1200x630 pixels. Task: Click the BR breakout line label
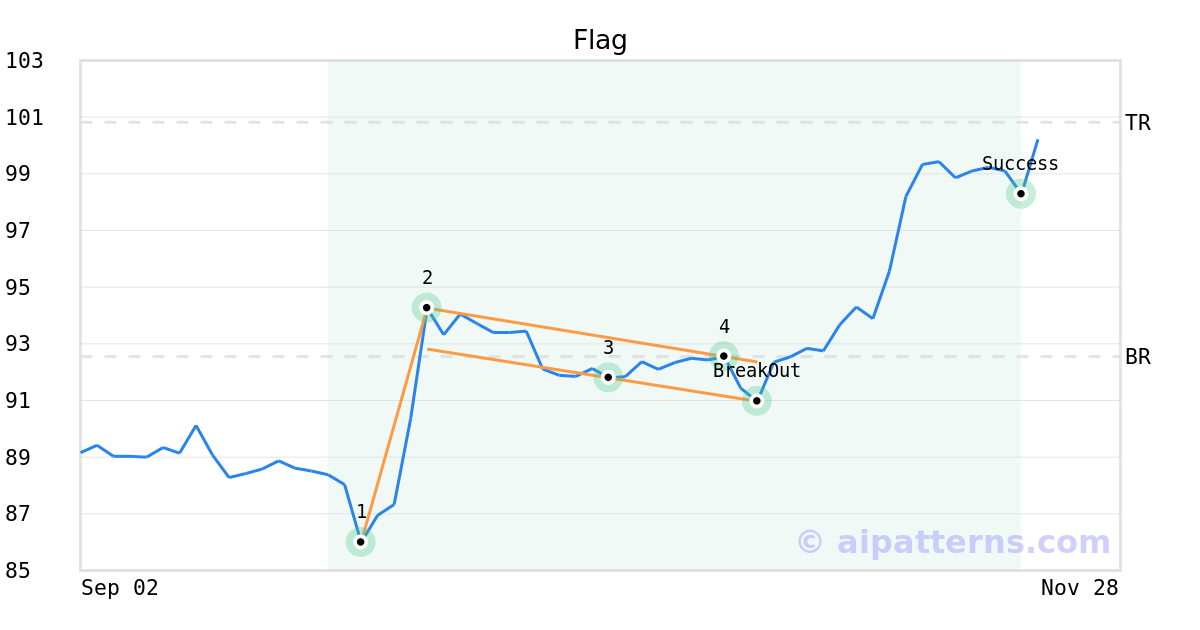click(1138, 357)
